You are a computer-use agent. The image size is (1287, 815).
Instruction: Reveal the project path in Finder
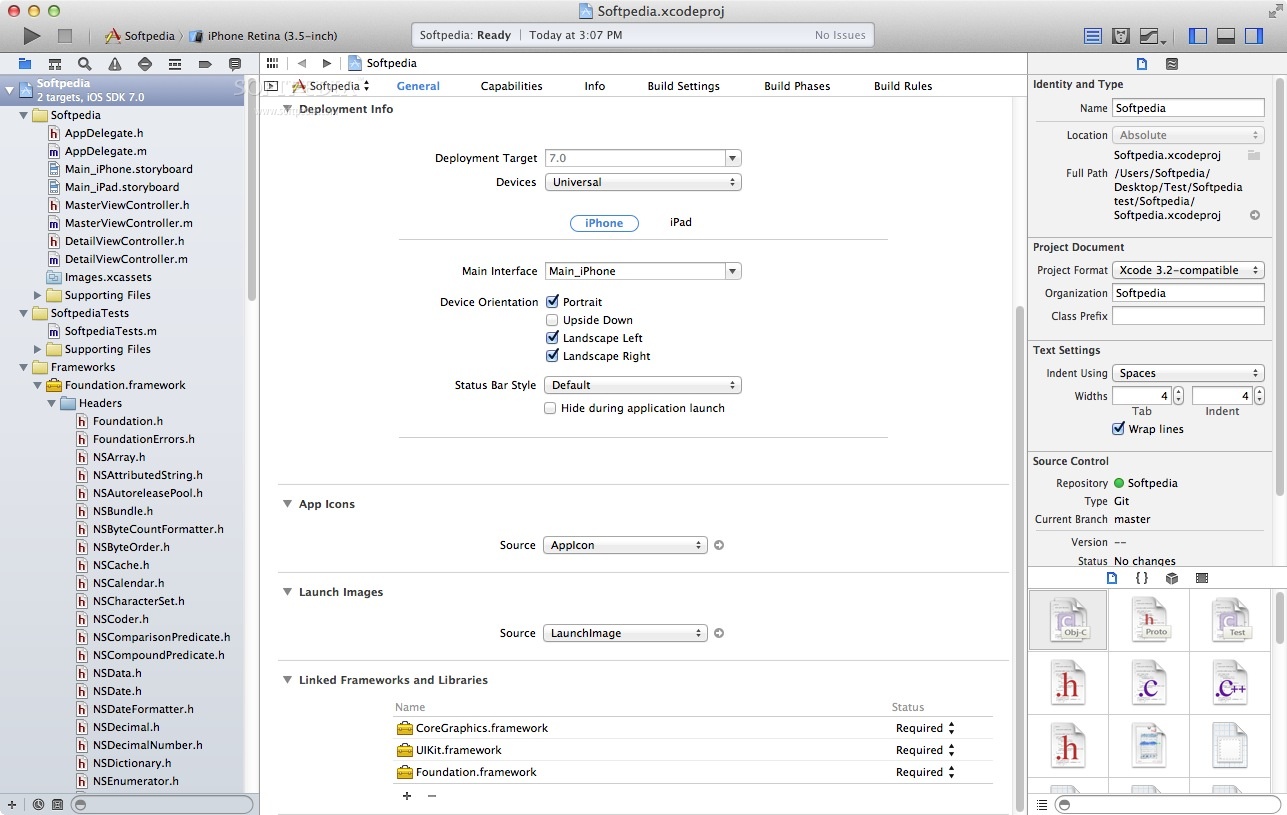[x=1255, y=215]
